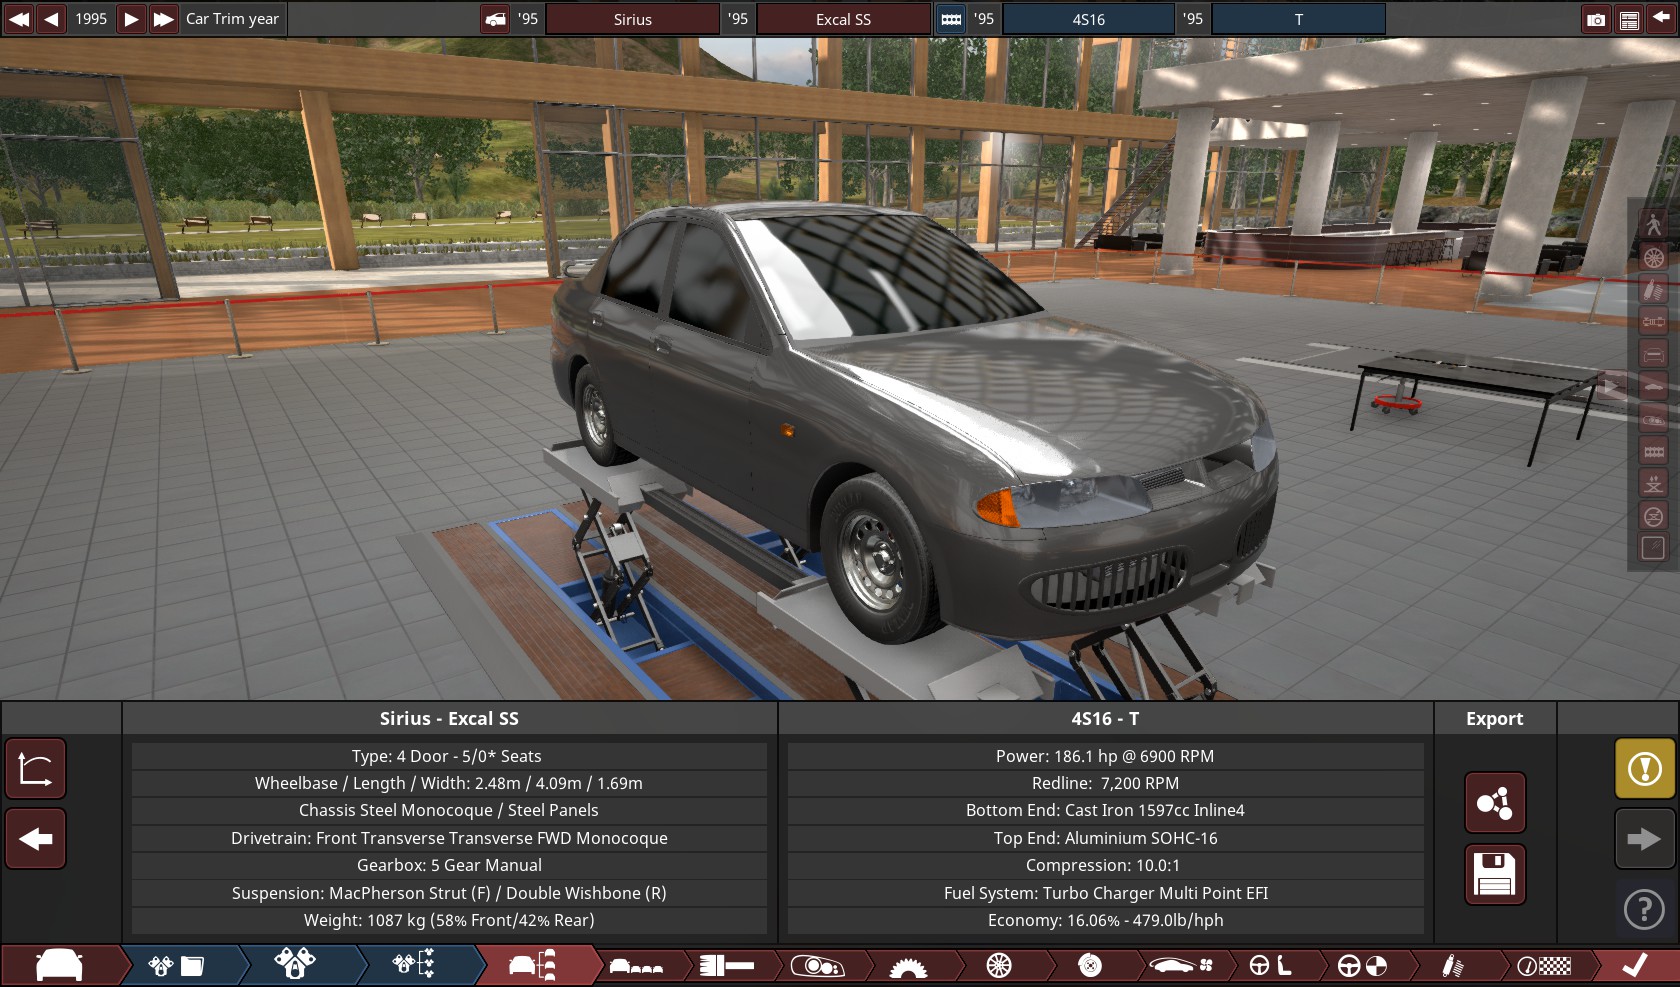Toggle the pedestrian figure visibility in sidebar

coord(1653,225)
